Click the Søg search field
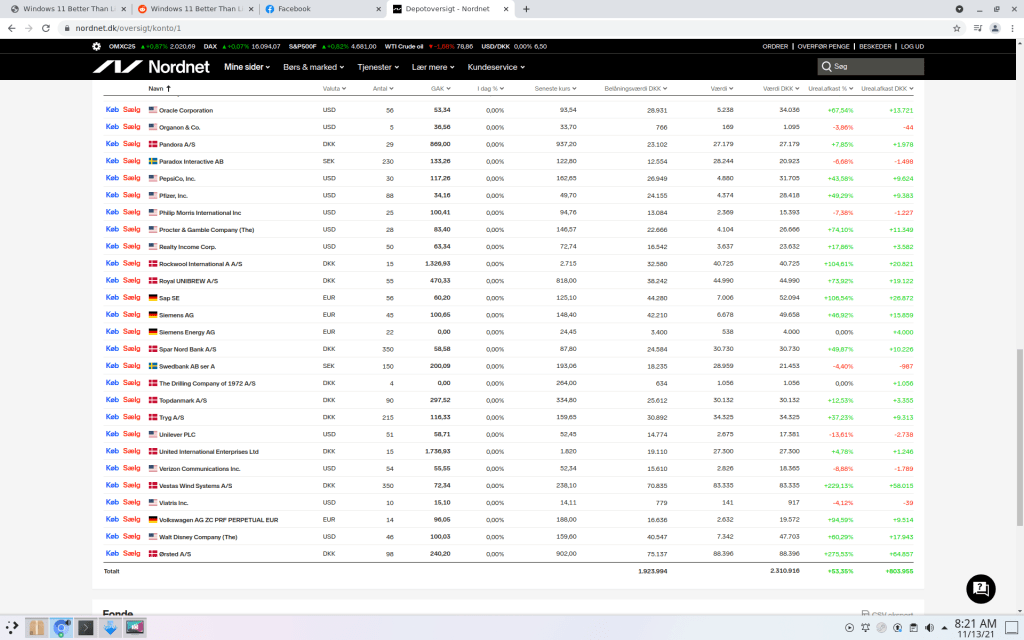The width and height of the screenshot is (1024, 640). point(870,67)
